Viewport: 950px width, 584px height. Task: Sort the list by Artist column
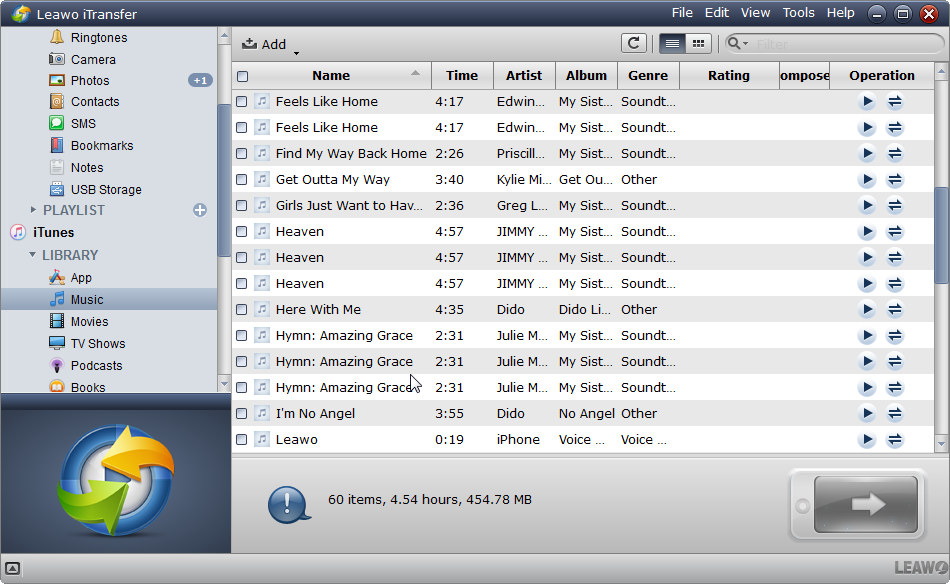click(x=523, y=75)
